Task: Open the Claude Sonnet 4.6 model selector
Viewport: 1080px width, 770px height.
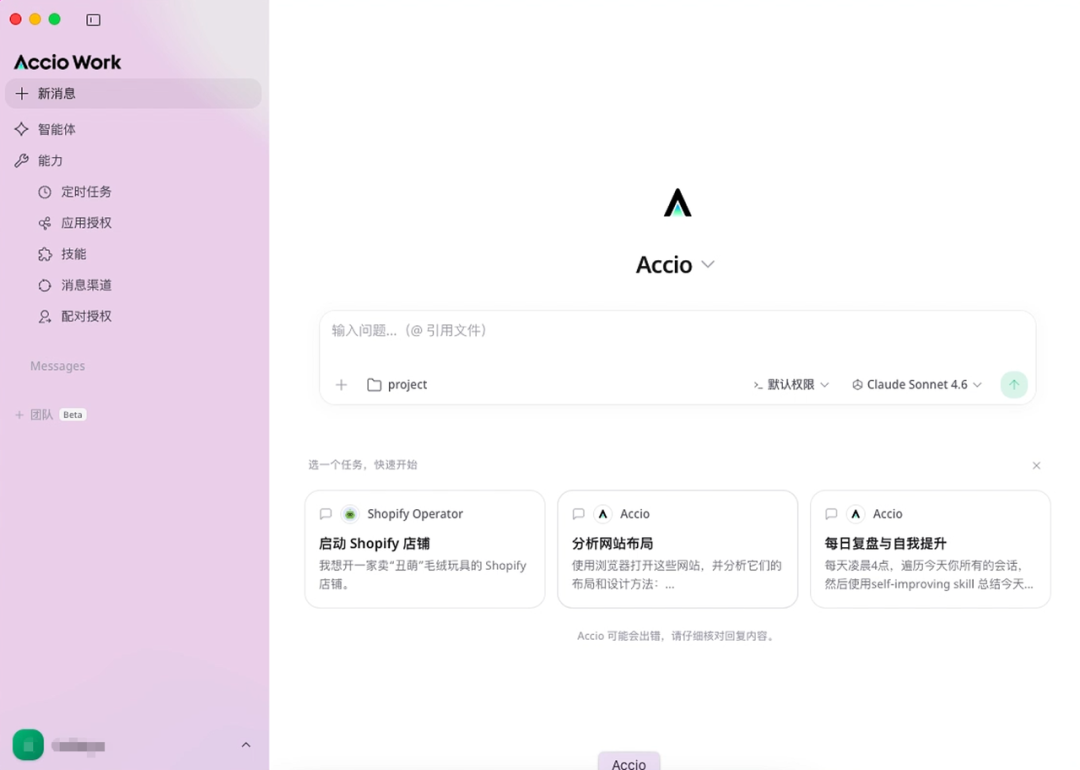Action: coord(916,384)
